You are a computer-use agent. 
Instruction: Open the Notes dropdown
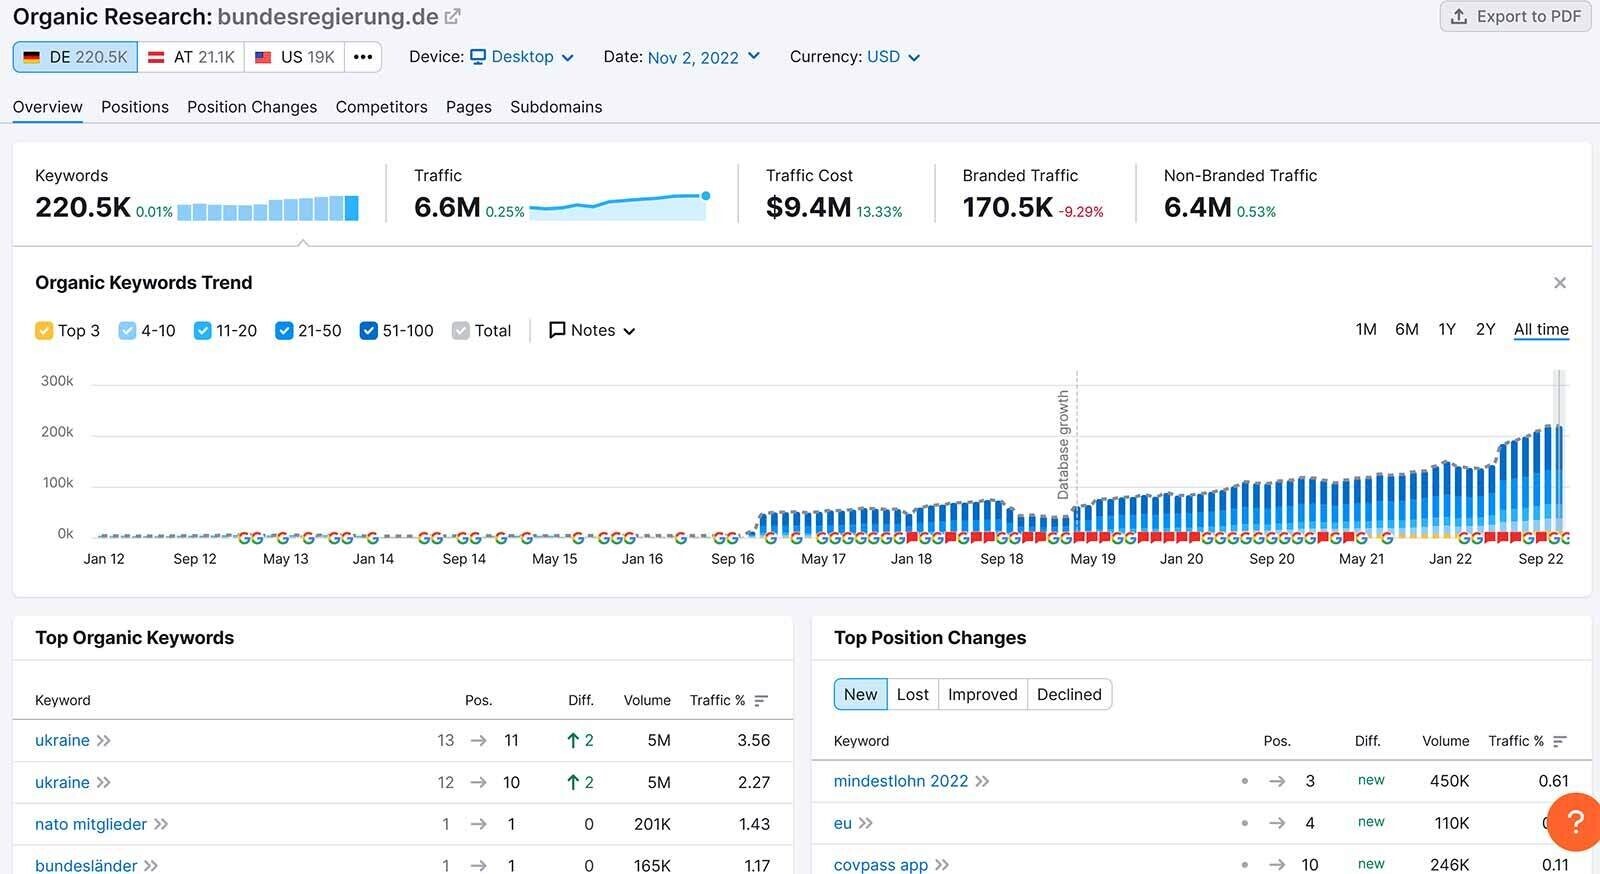coord(592,331)
